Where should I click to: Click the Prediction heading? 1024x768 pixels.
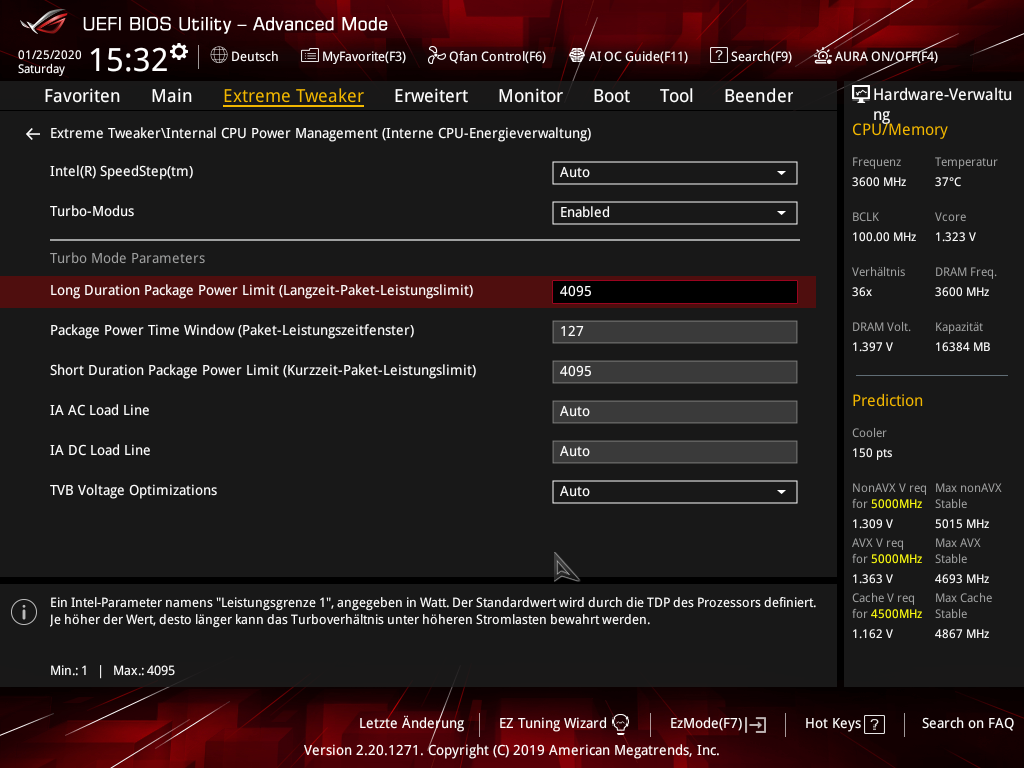coord(887,400)
